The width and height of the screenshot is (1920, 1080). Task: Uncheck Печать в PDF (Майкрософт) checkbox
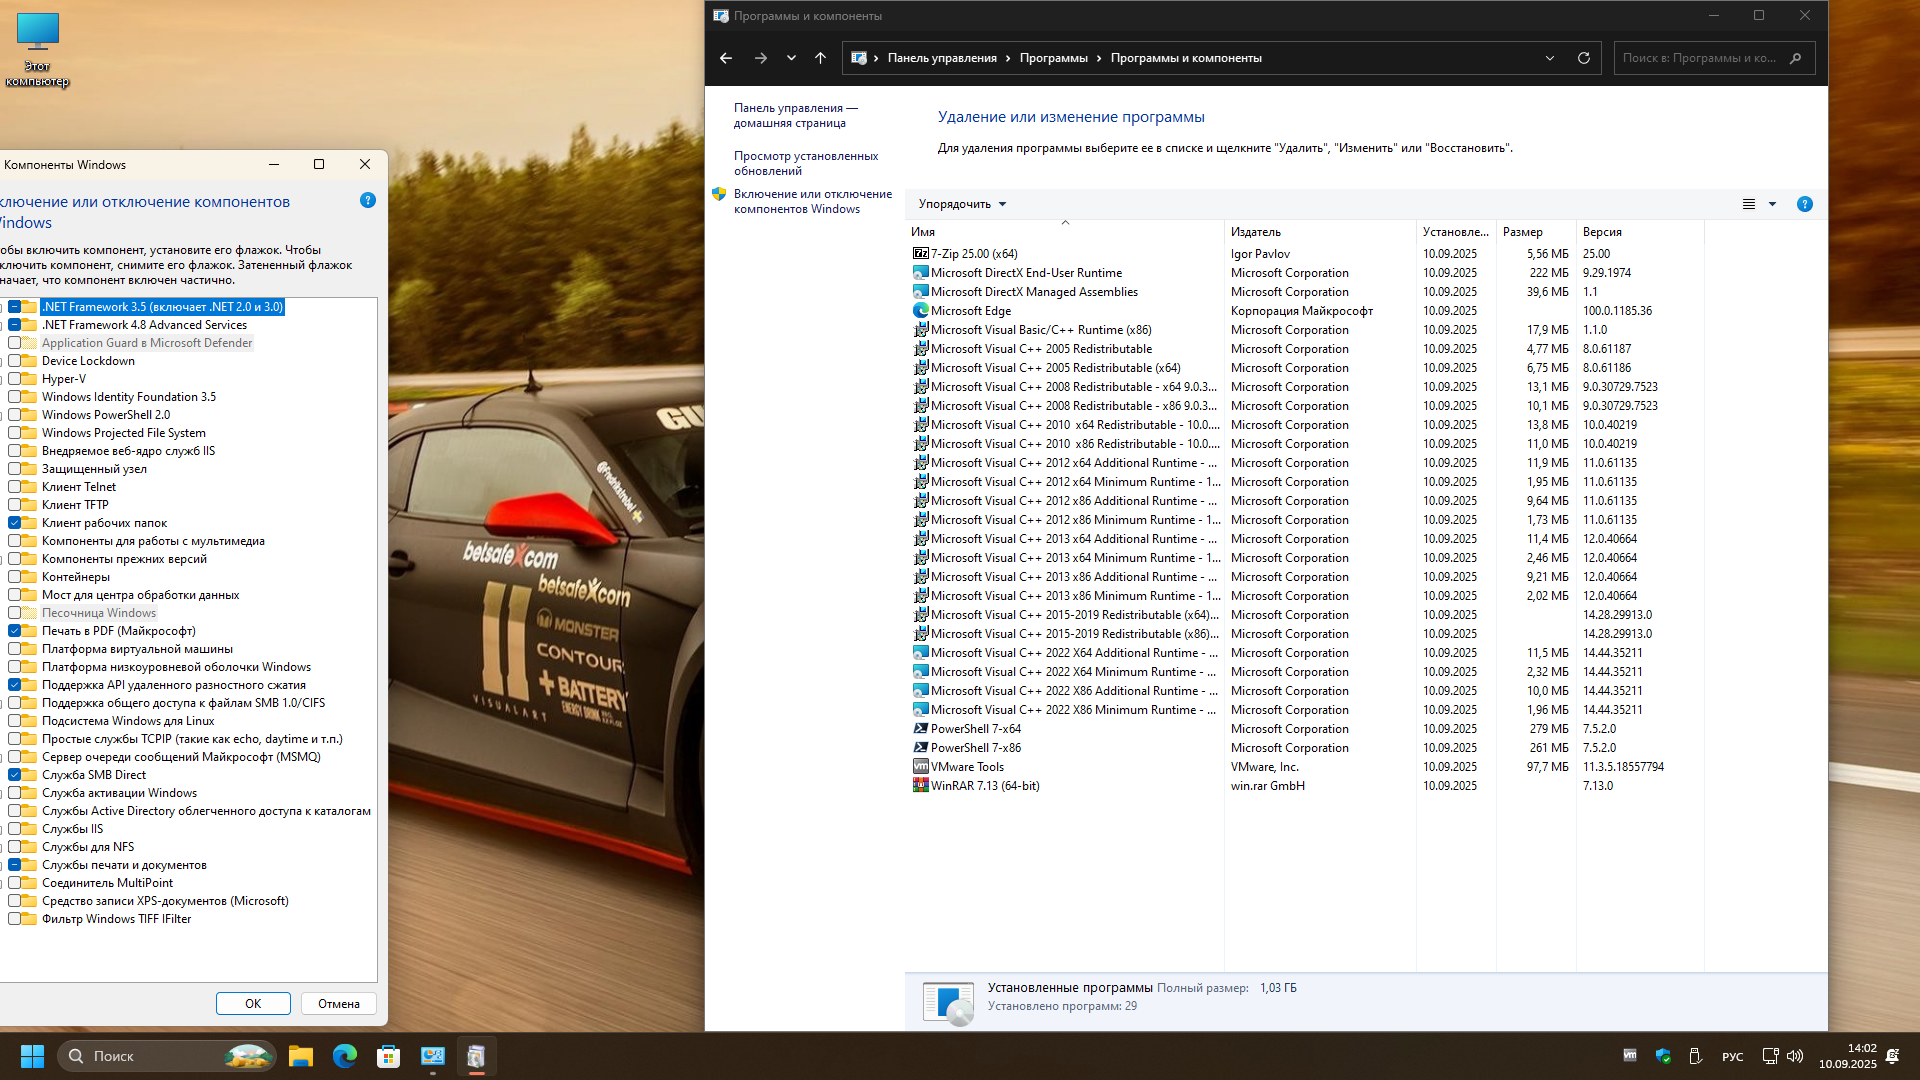(15, 631)
